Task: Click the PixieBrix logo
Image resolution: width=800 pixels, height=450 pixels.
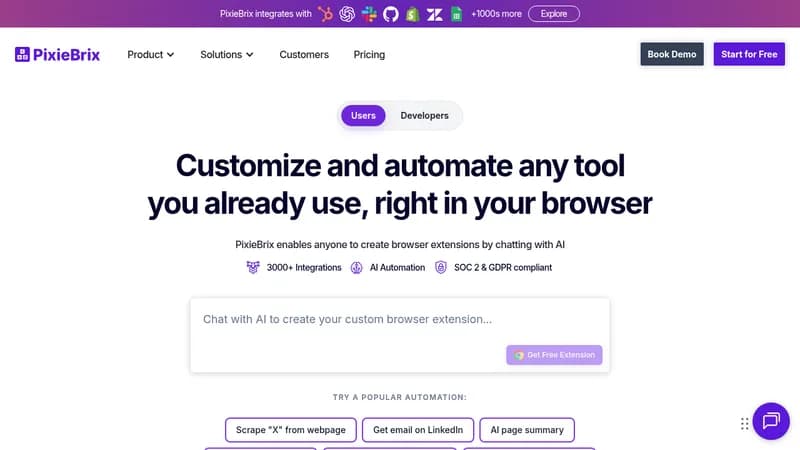Action: (x=57, y=55)
